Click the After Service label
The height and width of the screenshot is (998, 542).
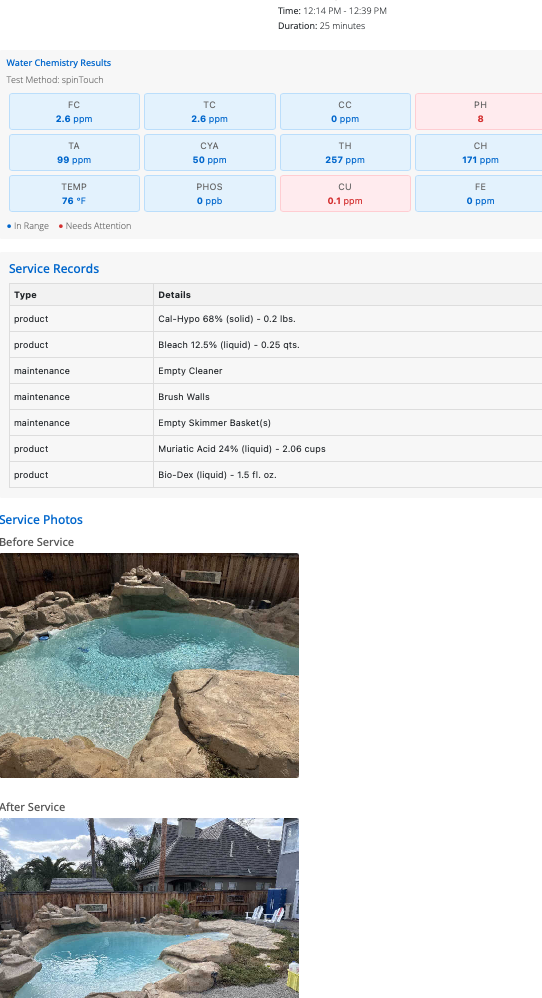(x=32, y=807)
